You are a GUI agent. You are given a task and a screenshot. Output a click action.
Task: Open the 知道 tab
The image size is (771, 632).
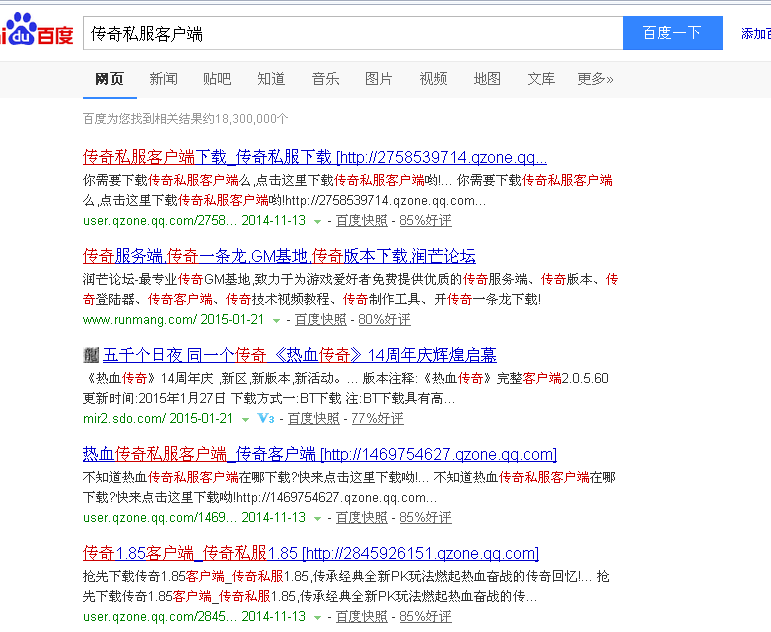pos(271,79)
